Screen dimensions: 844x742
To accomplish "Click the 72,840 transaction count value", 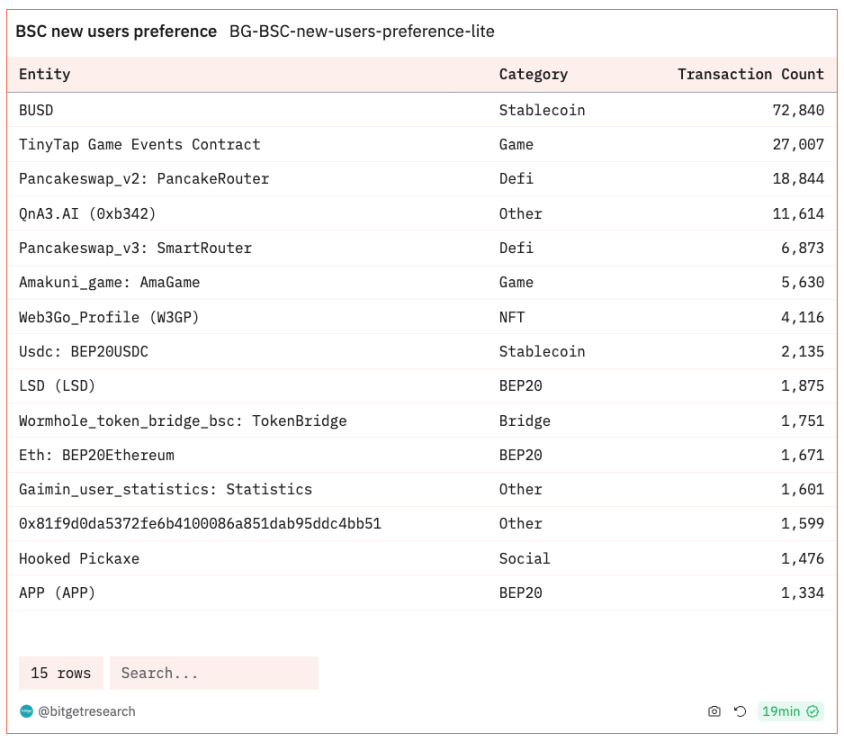I will click(798, 110).
